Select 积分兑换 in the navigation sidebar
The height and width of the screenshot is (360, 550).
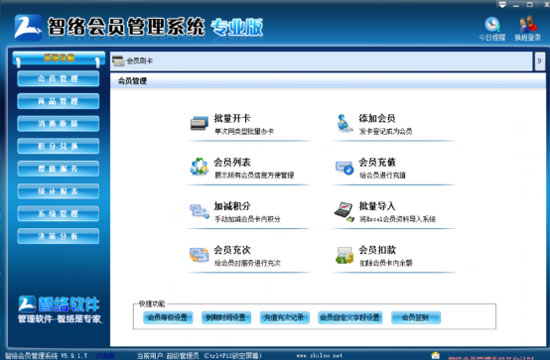click(58, 146)
